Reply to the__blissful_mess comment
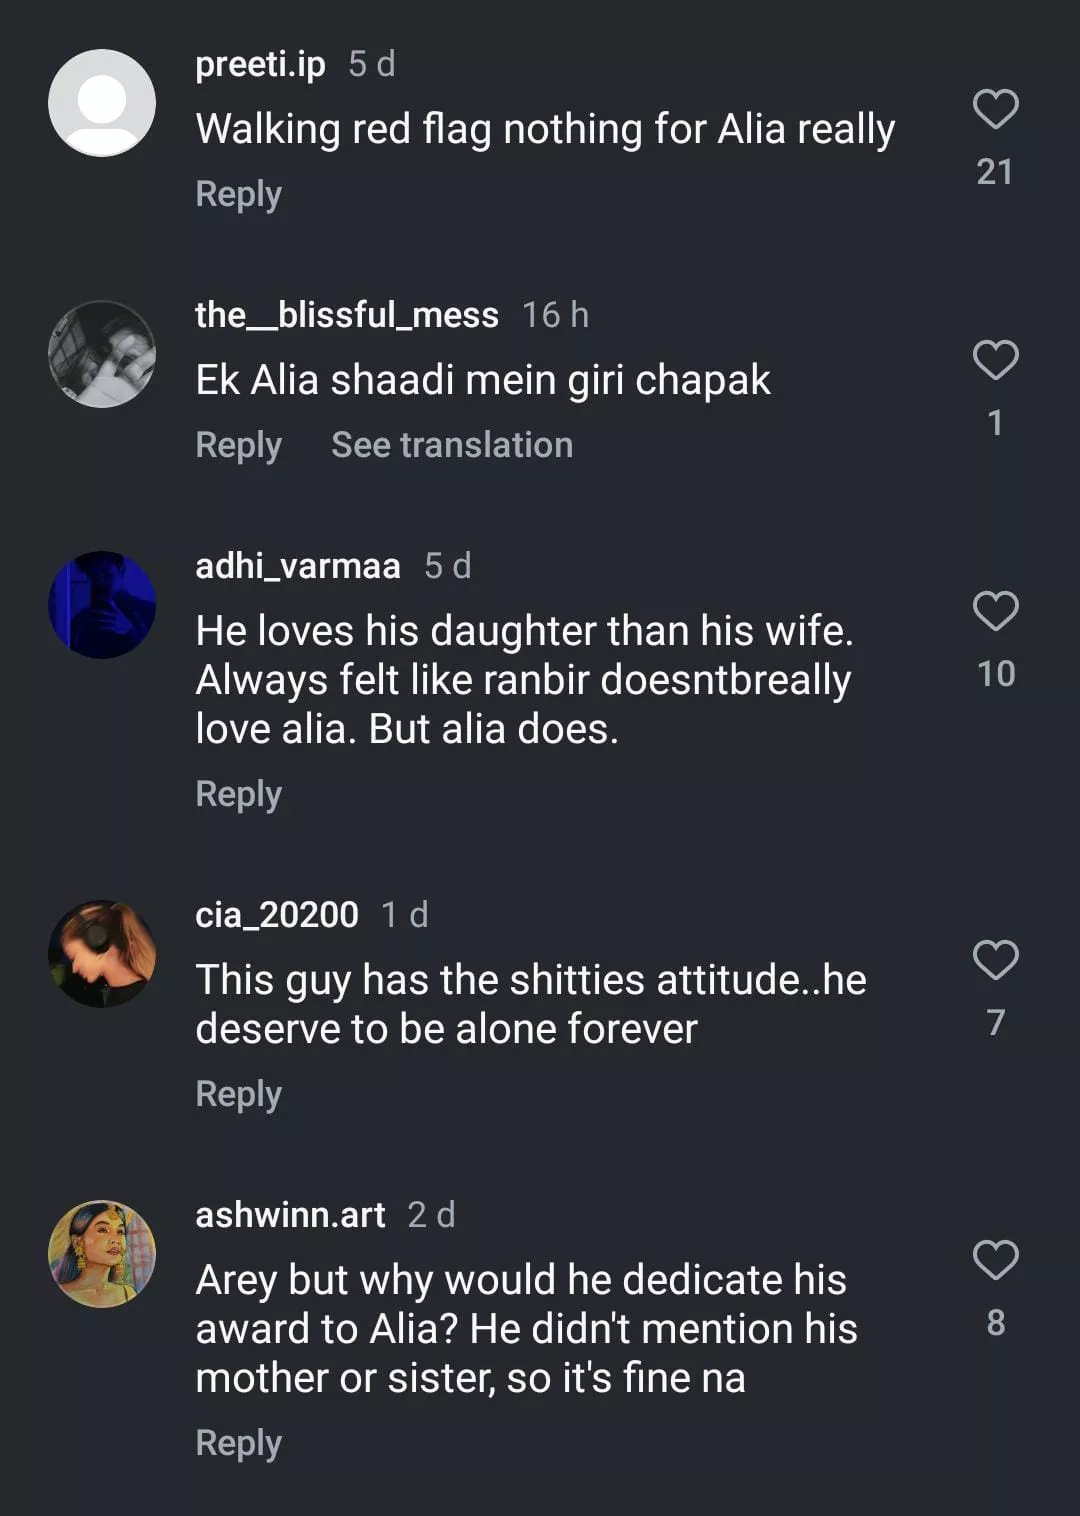The image size is (1080, 1516). 238,445
